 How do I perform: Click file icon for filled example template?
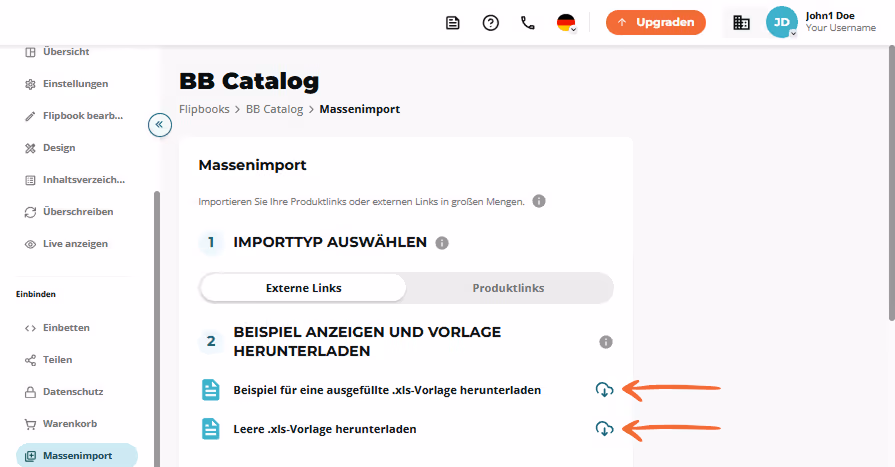click(x=211, y=390)
